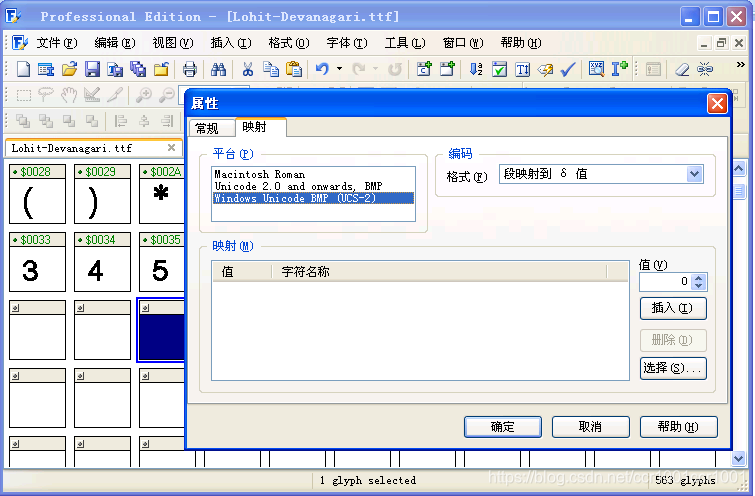The height and width of the screenshot is (496, 755).
Task: Click the green checkmark window icon
Action: tap(499, 69)
